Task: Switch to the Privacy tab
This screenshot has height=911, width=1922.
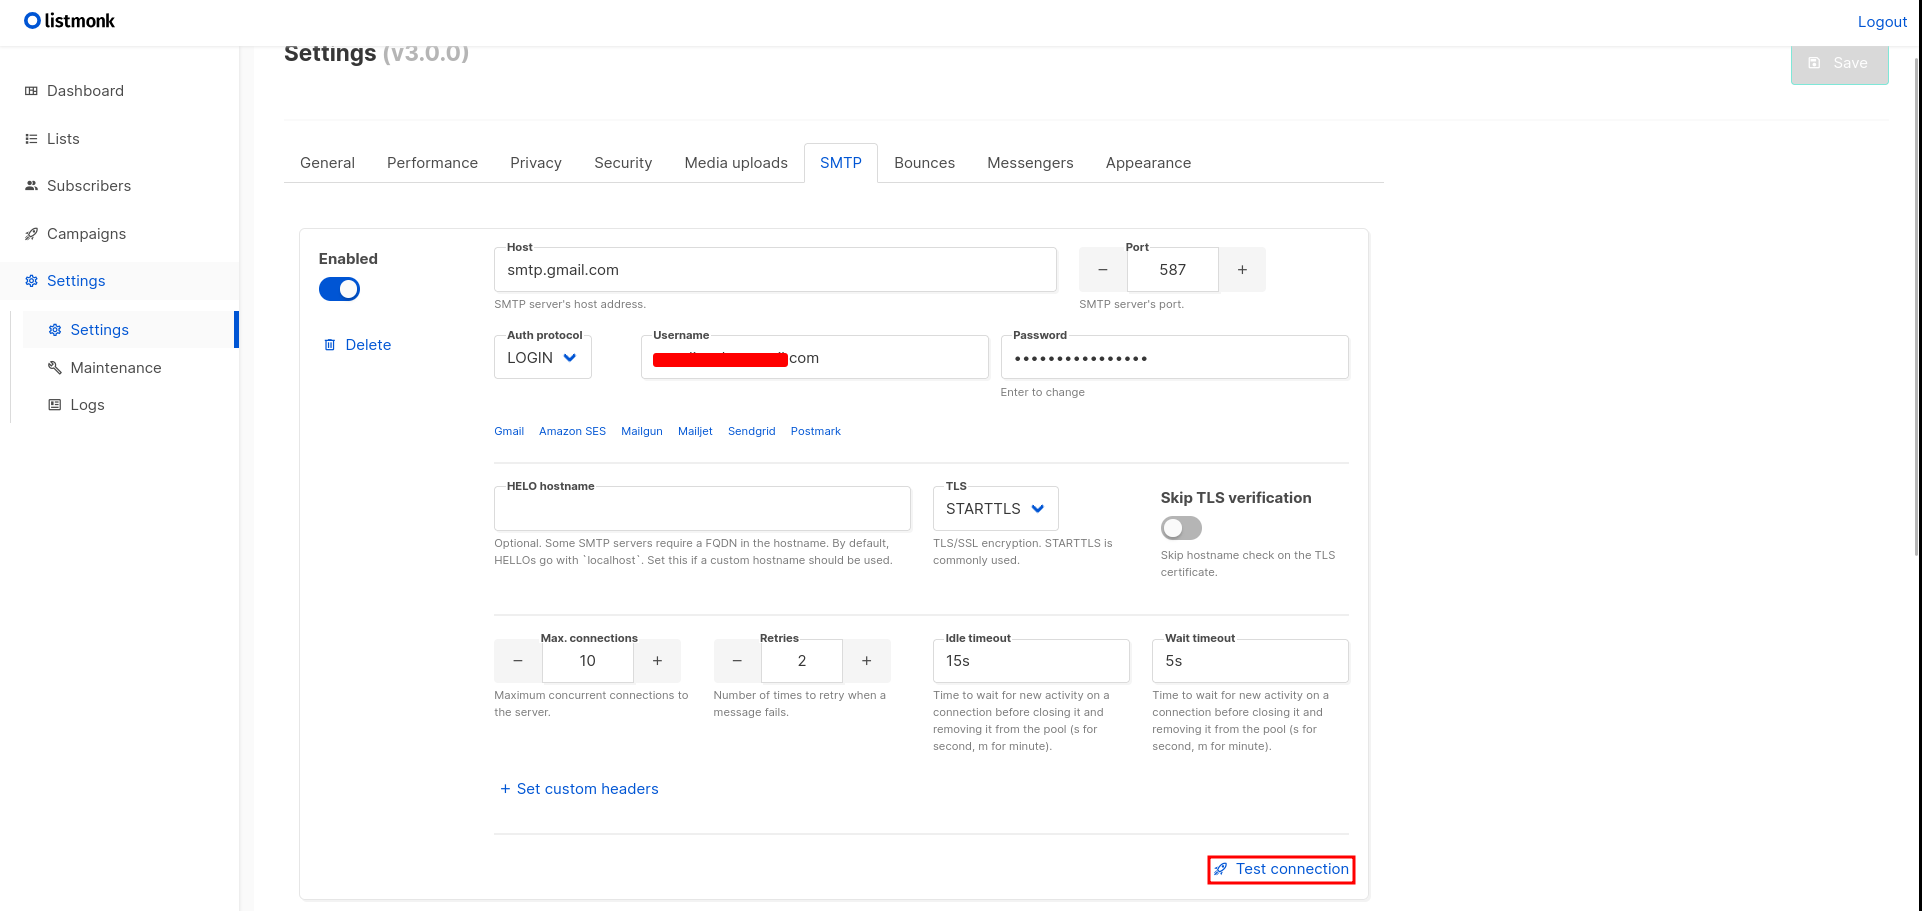Action: tap(536, 163)
